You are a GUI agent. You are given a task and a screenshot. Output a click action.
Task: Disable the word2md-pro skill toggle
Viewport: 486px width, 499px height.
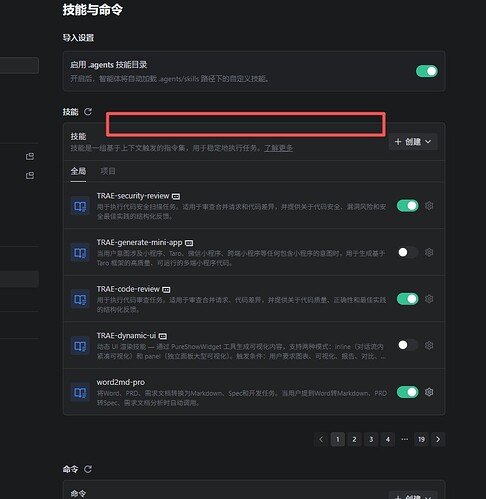coord(408,392)
